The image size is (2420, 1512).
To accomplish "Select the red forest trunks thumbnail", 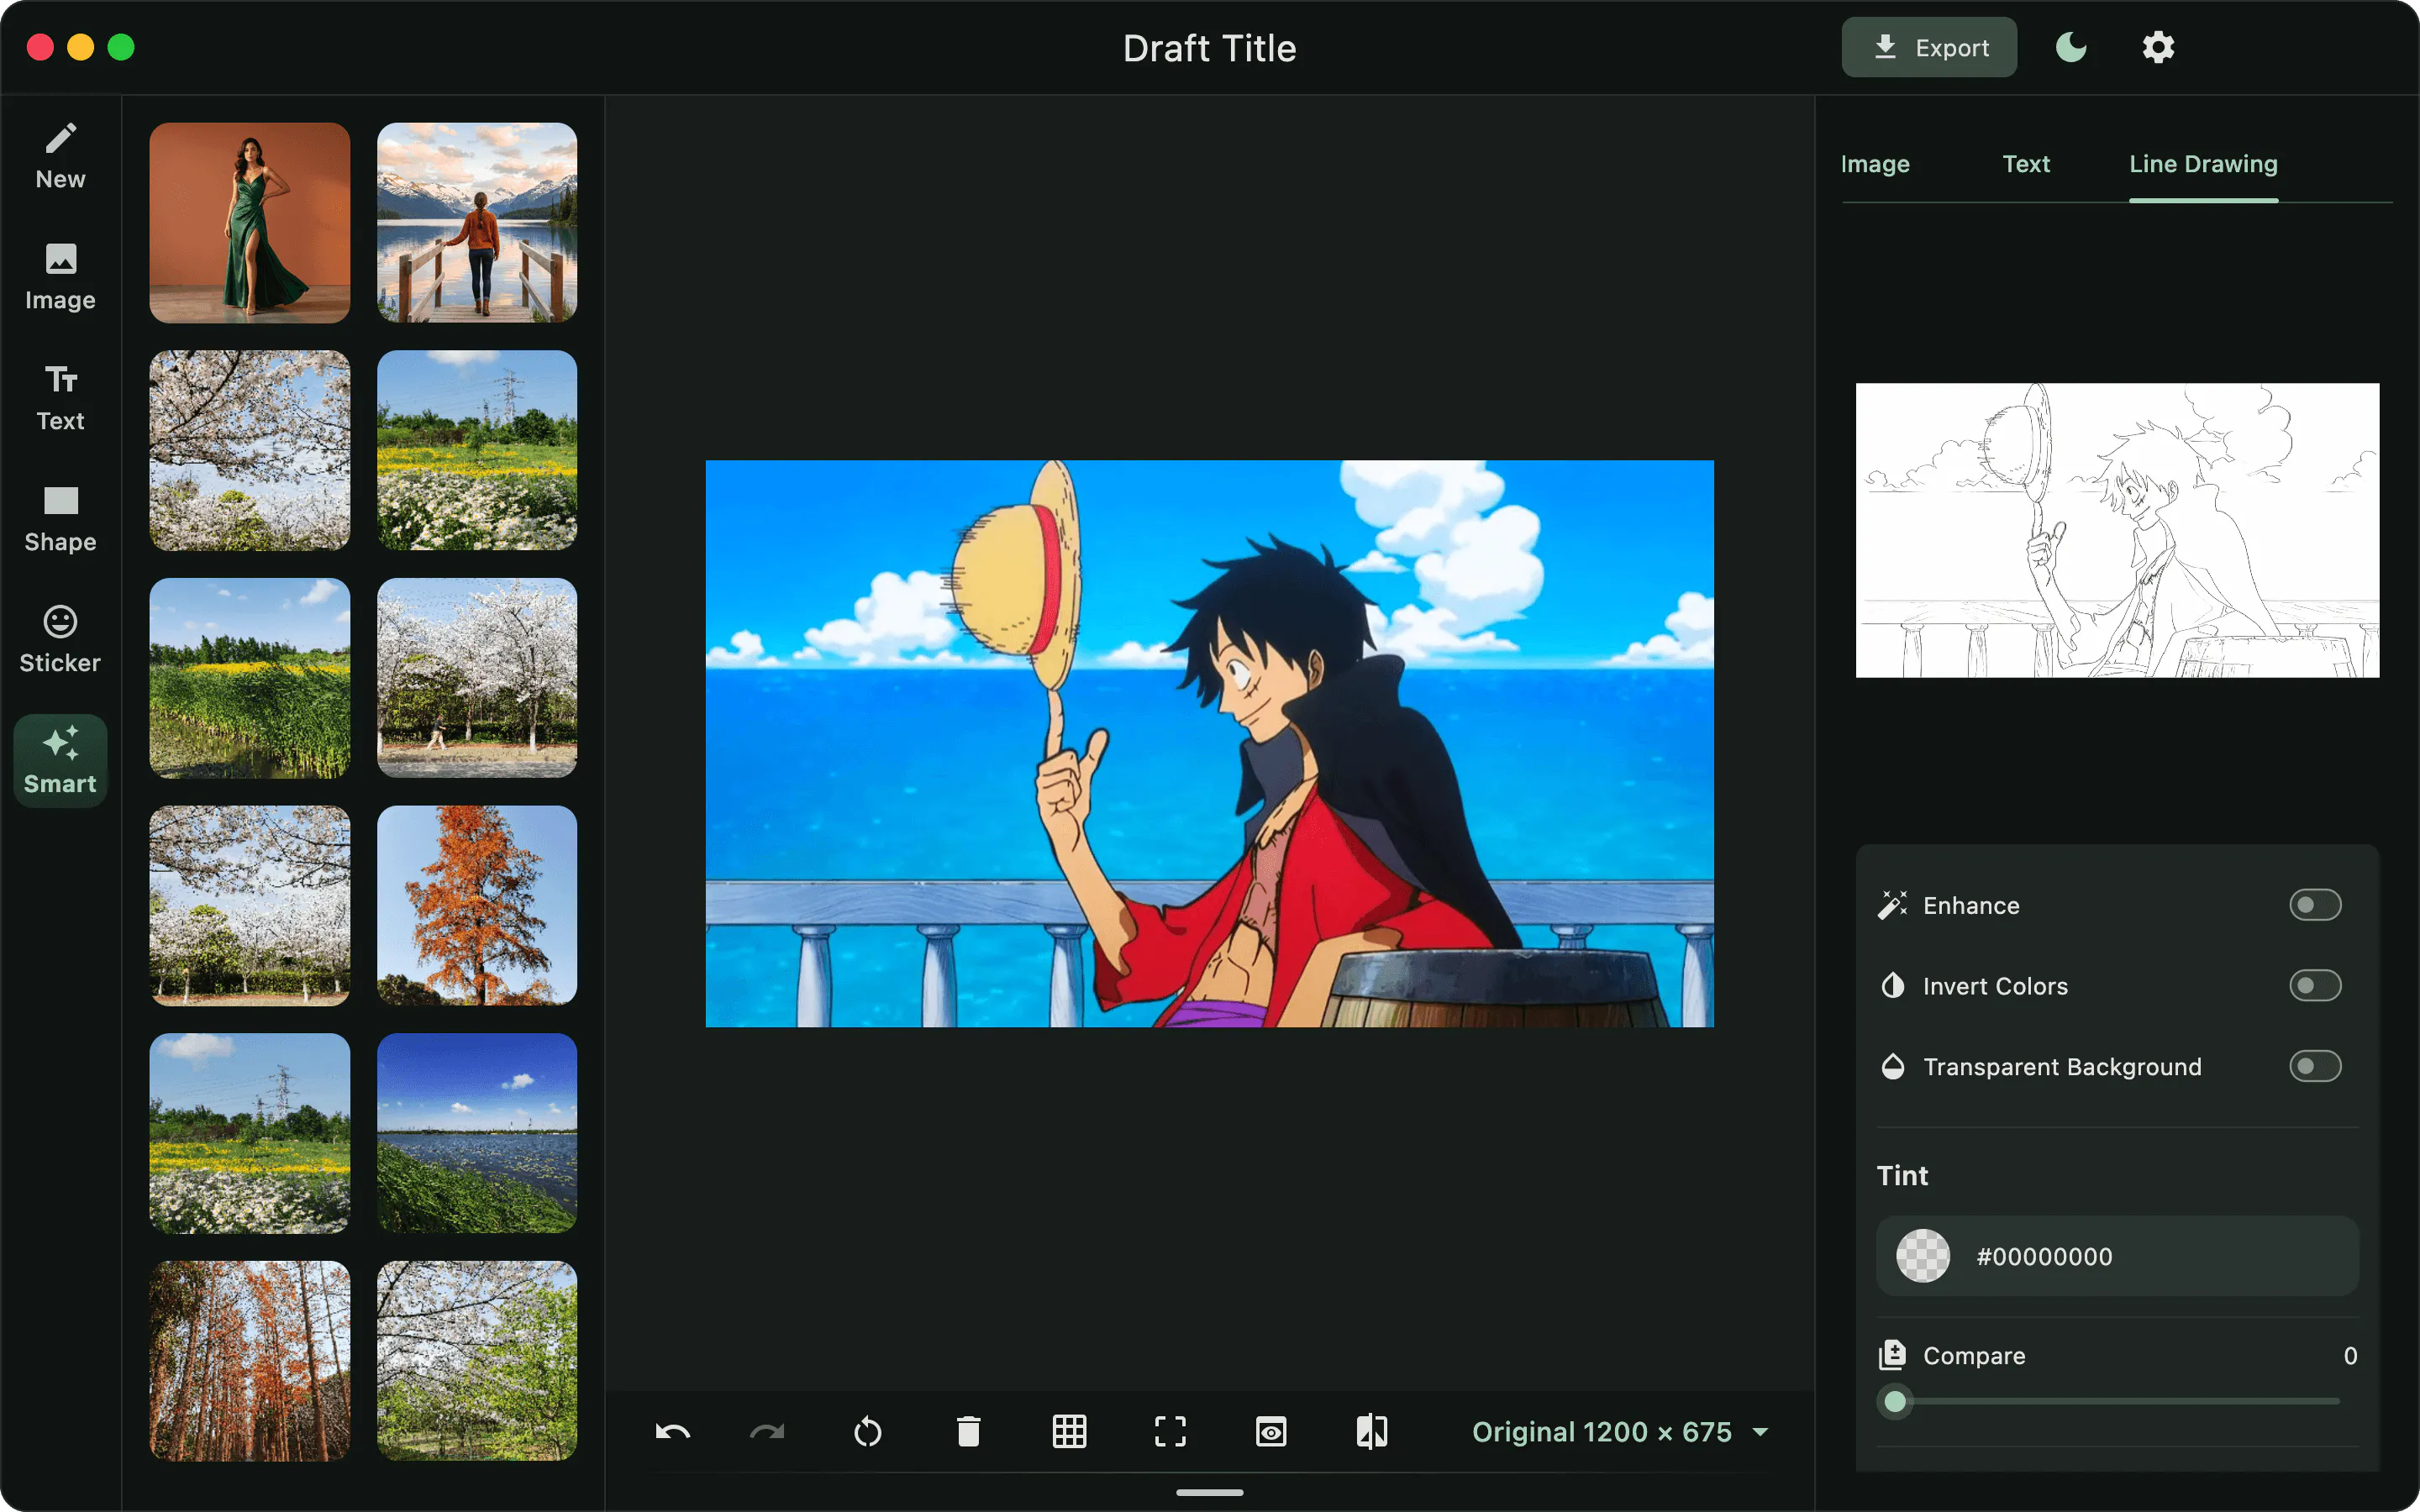I will pyautogui.click(x=250, y=1361).
